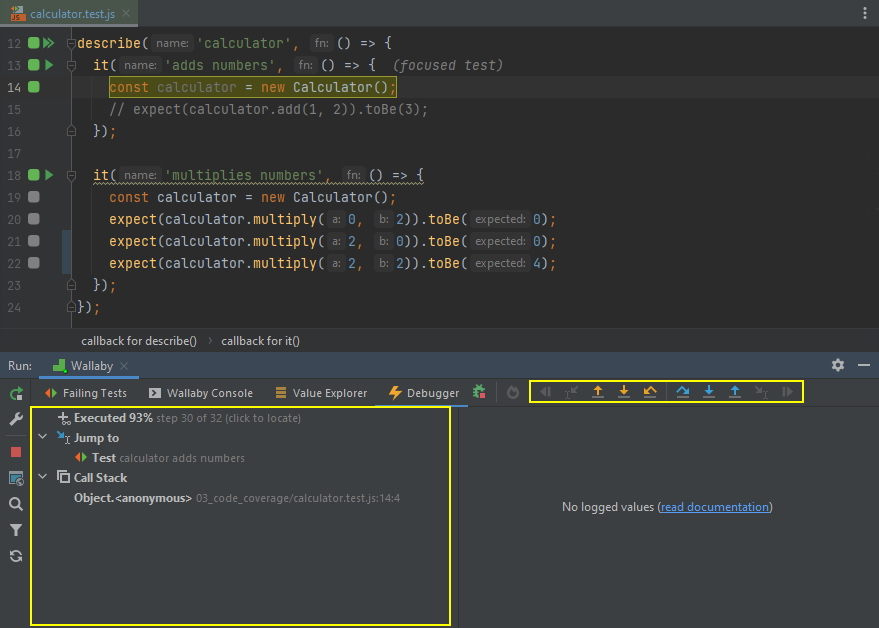Click the green coverage indicator on line 14

[34, 87]
